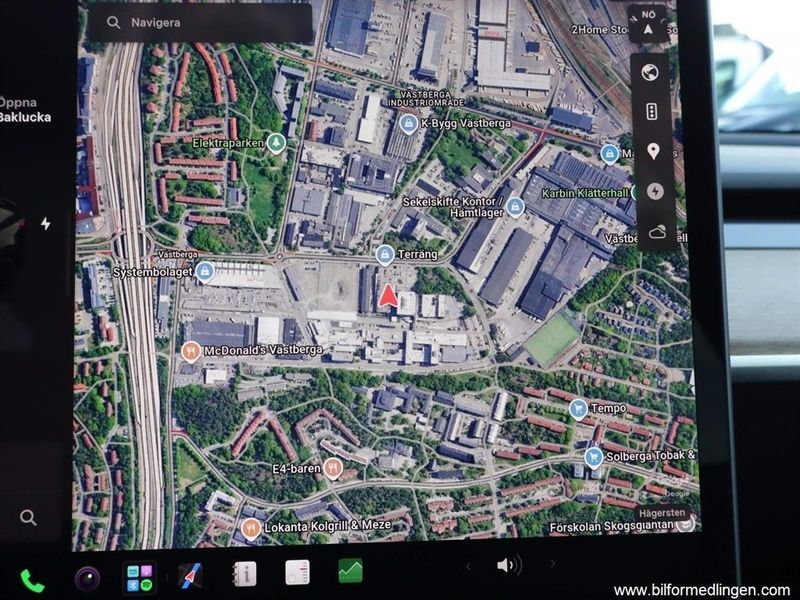Open the Phone app in the dock
The height and width of the screenshot is (600, 800).
click(32, 581)
